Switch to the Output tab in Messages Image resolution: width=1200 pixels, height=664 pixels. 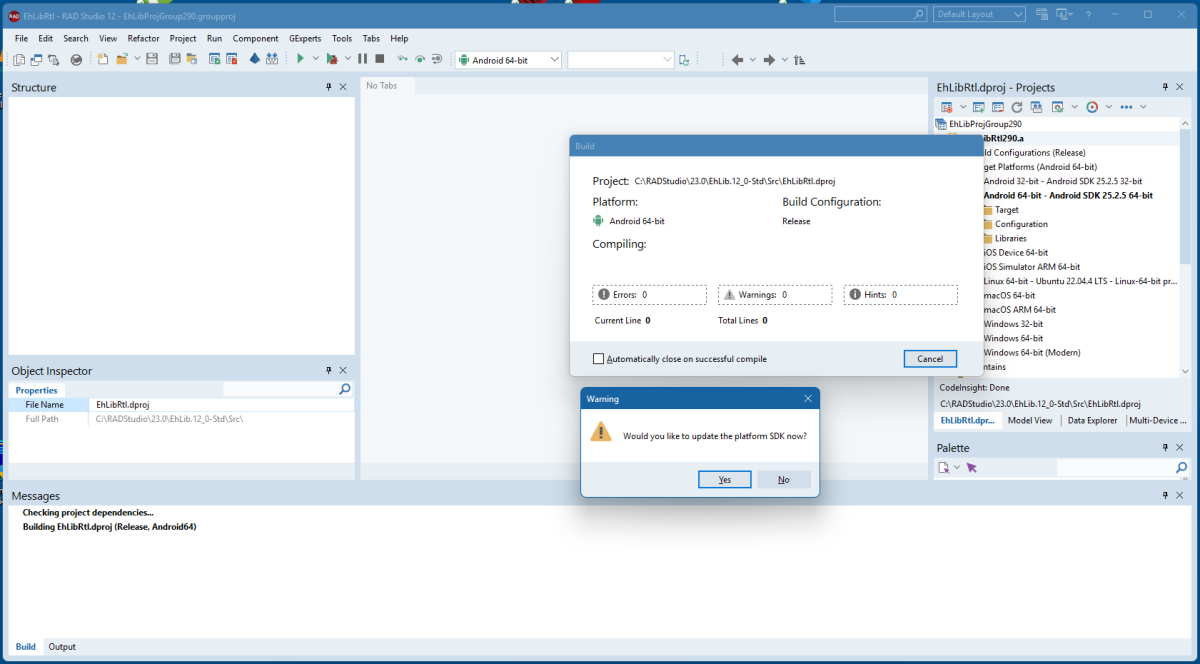pyautogui.click(x=62, y=647)
